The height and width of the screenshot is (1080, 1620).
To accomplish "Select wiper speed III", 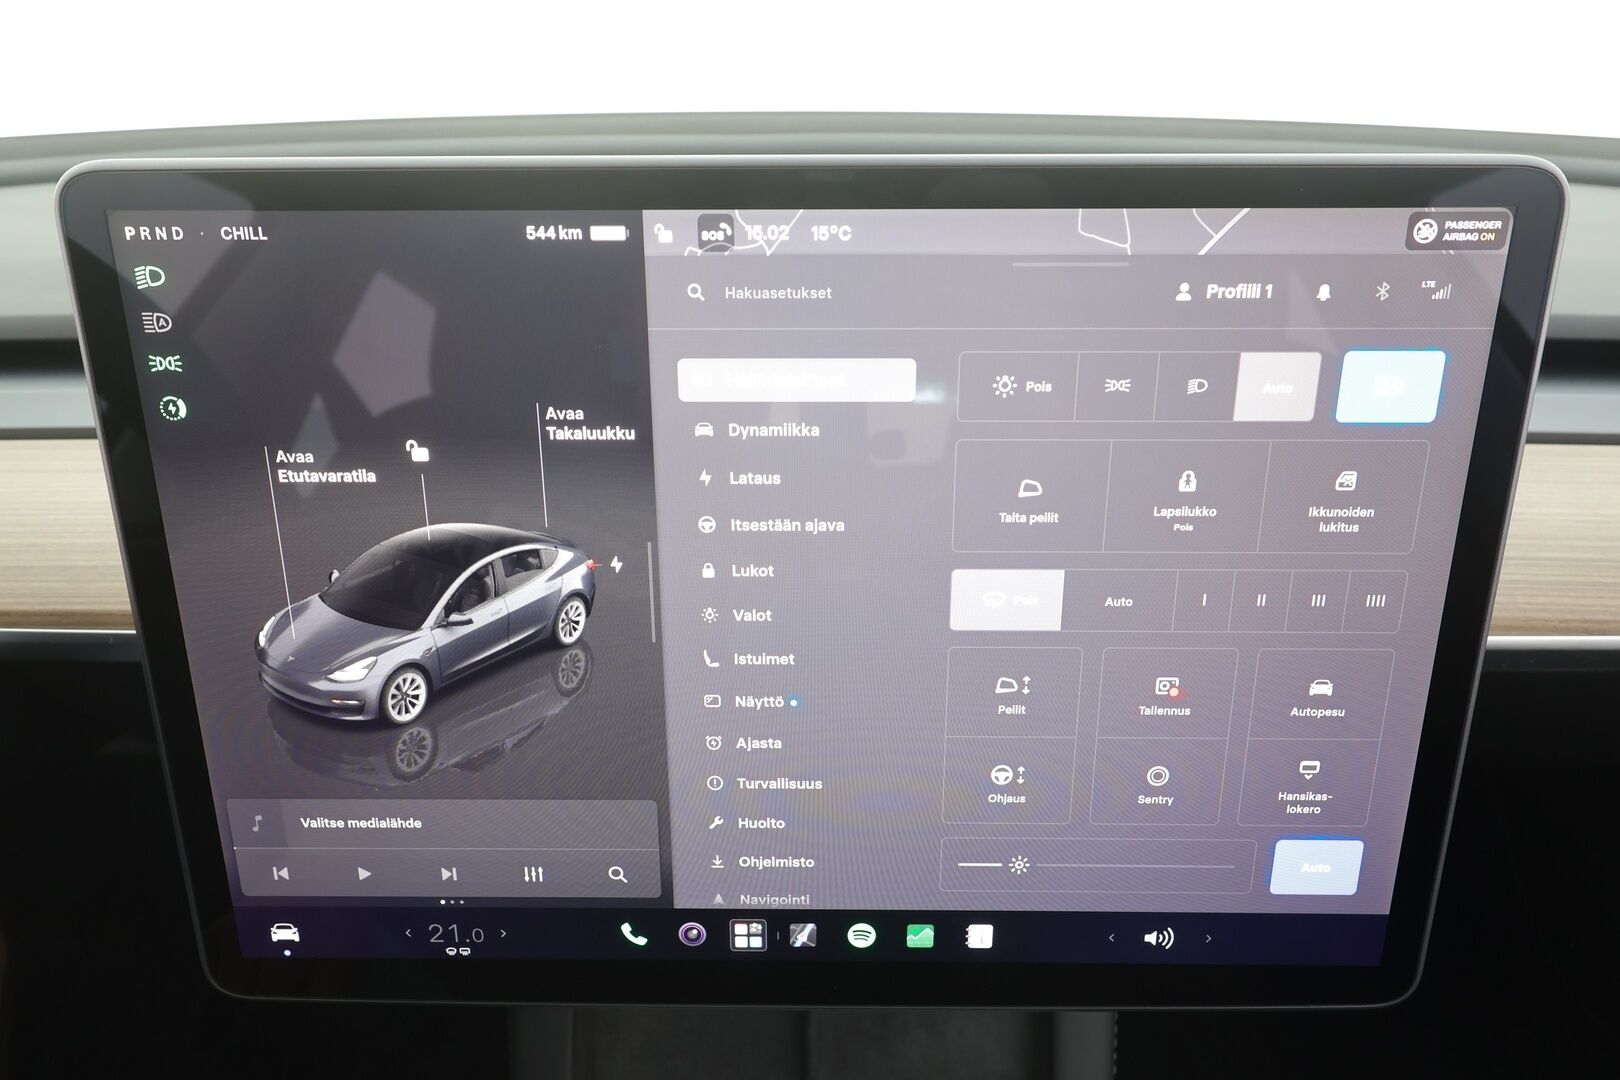I will pyautogui.click(x=1318, y=601).
